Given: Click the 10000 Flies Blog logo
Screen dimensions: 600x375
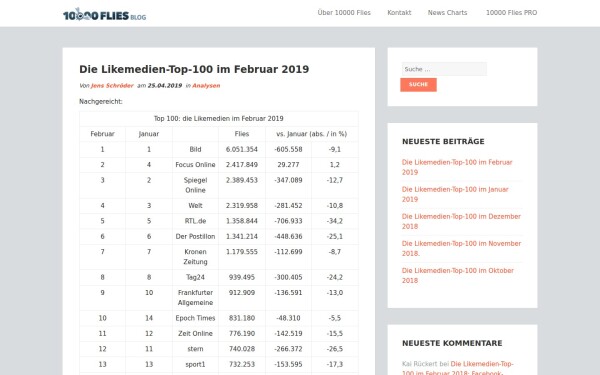Looking at the screenshot, I should [104, 15].
